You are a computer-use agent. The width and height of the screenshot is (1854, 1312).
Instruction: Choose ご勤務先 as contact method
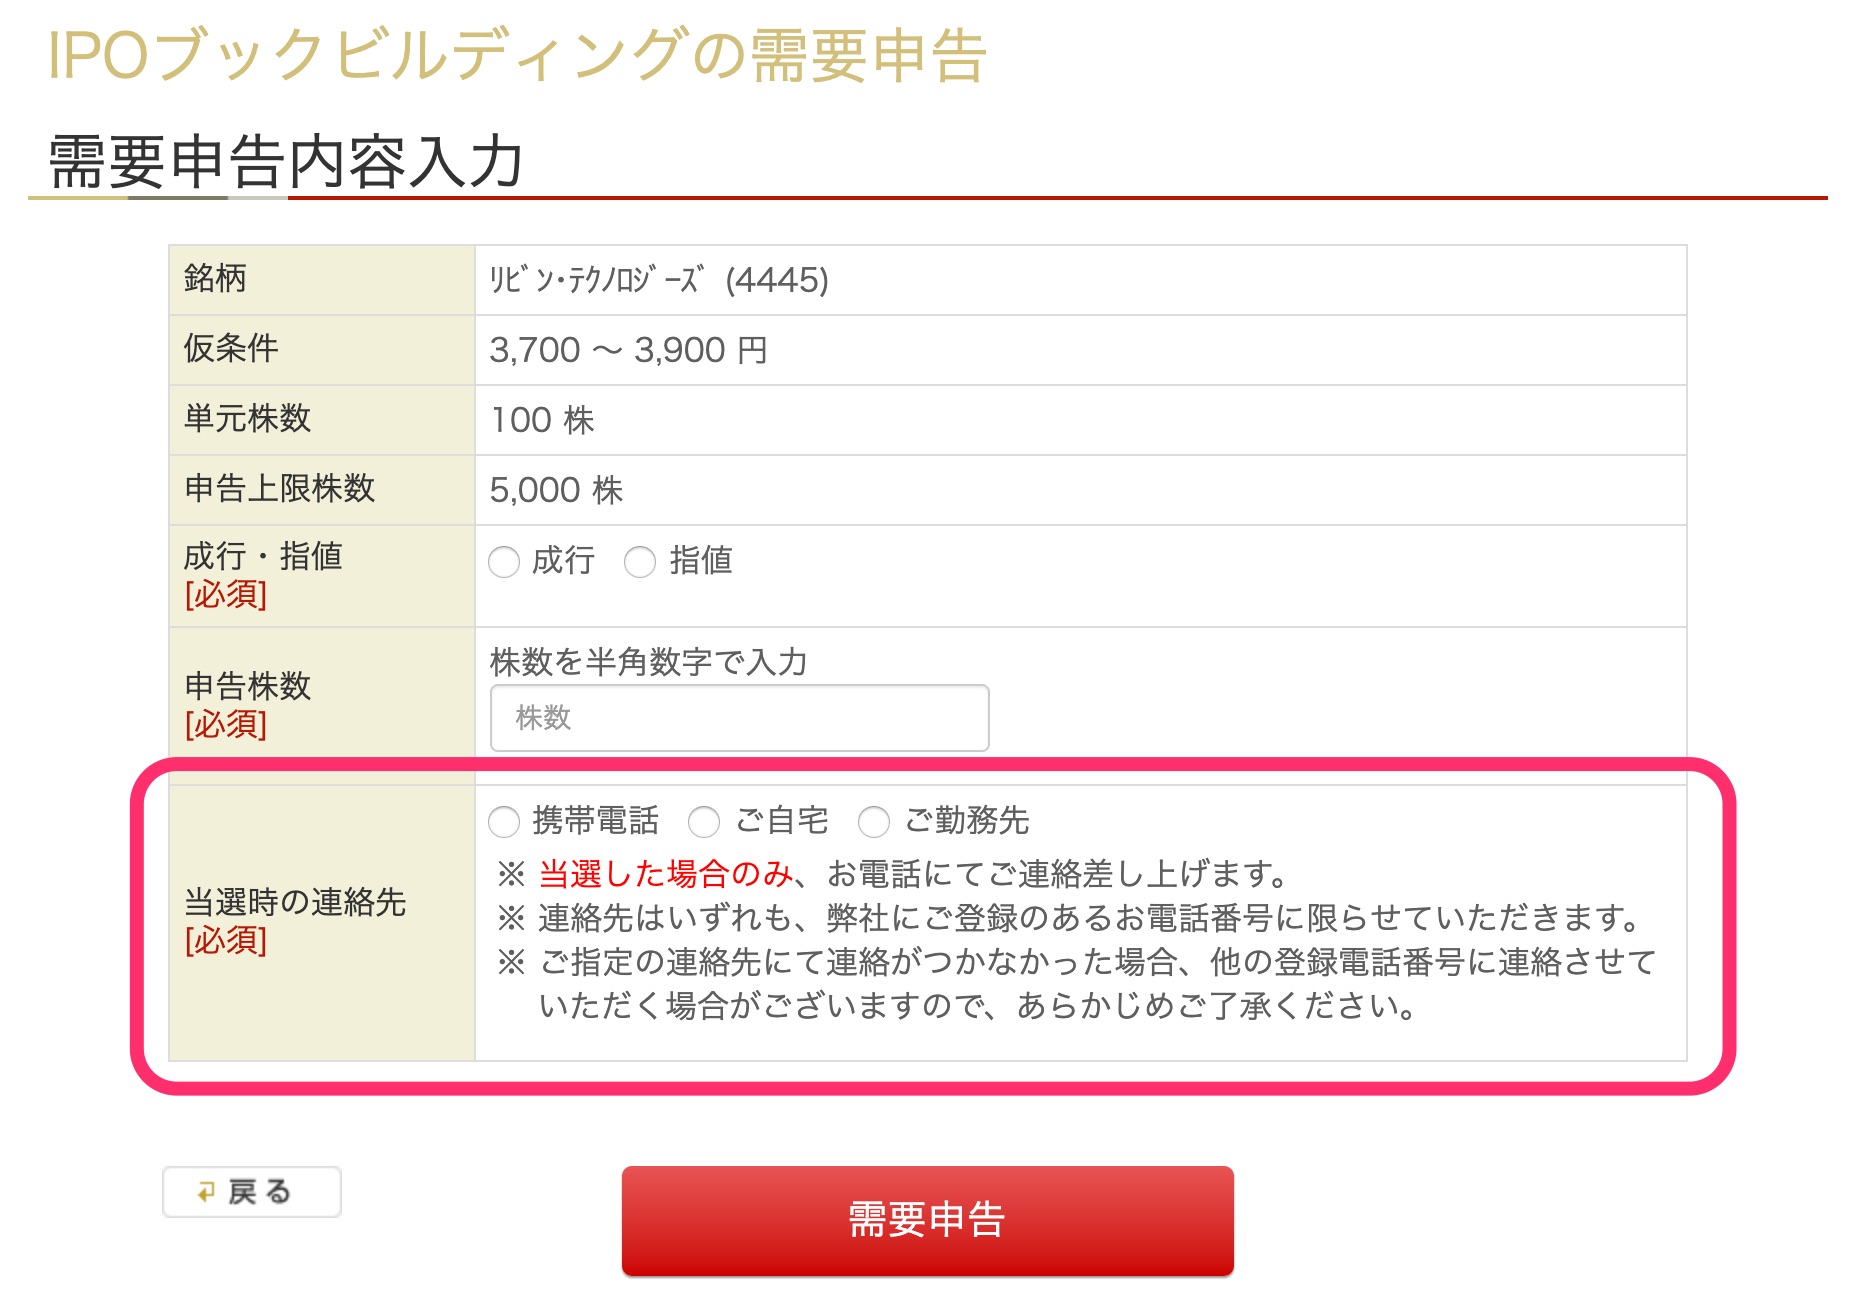coord(874,822)
